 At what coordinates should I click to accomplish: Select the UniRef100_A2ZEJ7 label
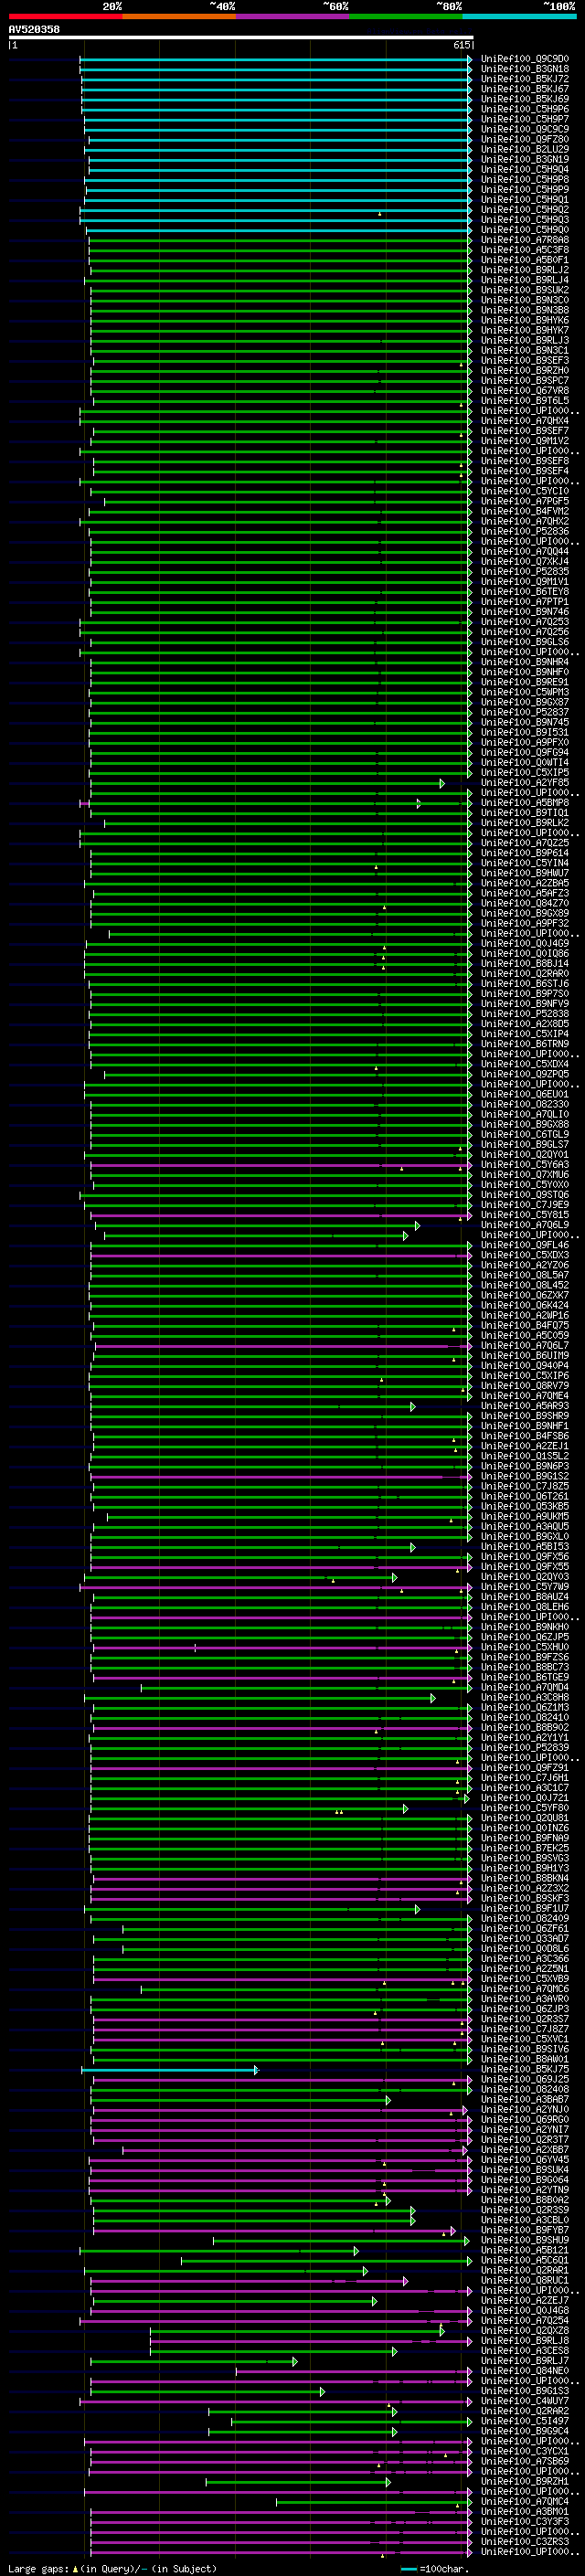(x=525, y=2300)
